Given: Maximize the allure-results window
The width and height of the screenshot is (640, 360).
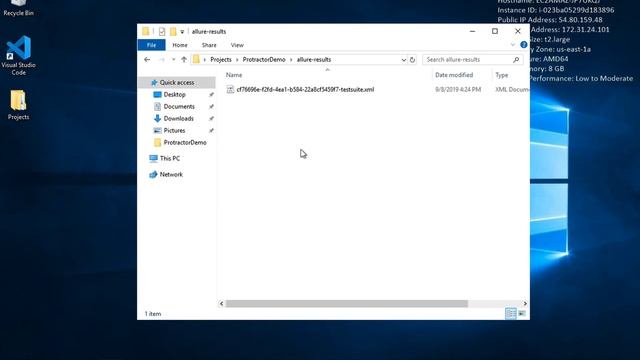Looking at the screenshot, I should pyautogui.click(x=495, y=31).
